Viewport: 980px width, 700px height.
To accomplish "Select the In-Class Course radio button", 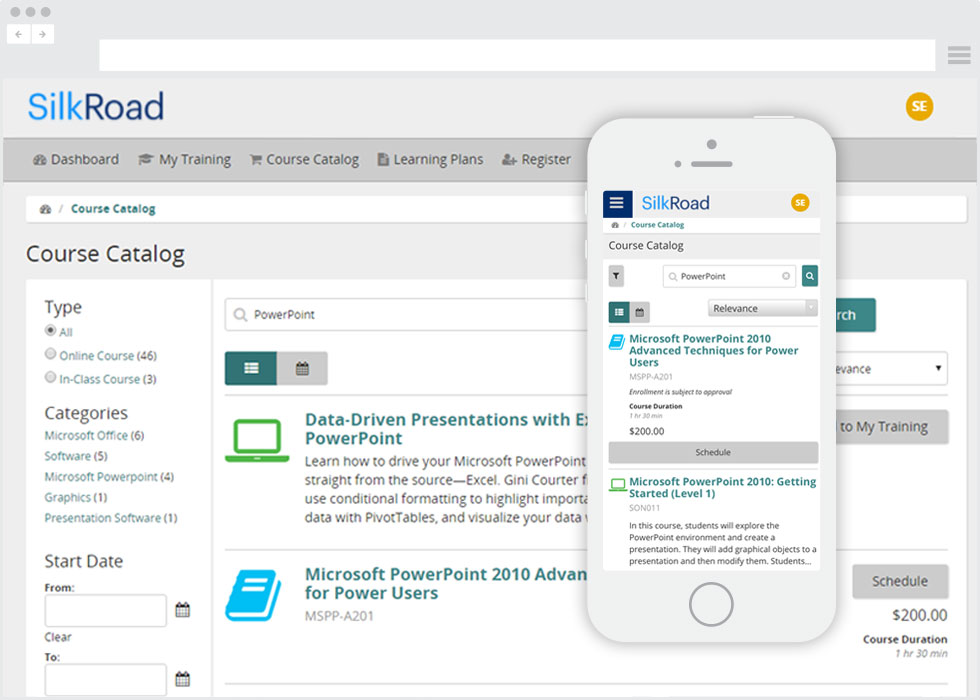I will 50,377.
